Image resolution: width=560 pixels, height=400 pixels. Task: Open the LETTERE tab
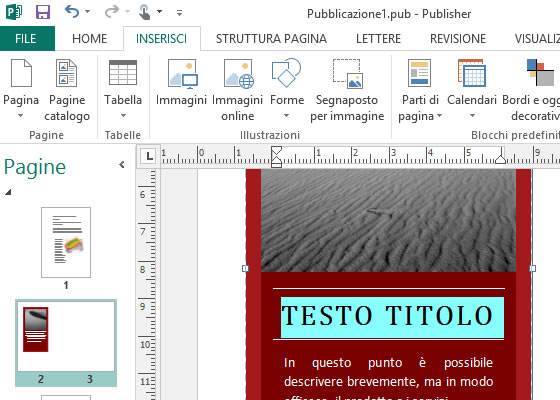[378, 39]
